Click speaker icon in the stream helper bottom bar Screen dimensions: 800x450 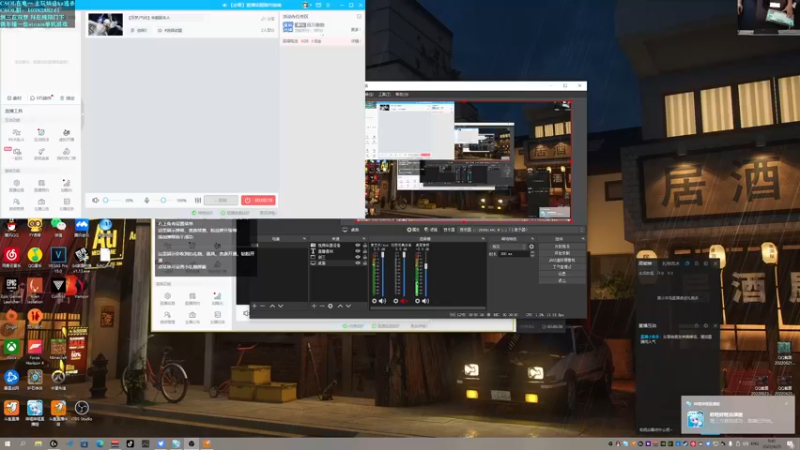click(95, 200)
